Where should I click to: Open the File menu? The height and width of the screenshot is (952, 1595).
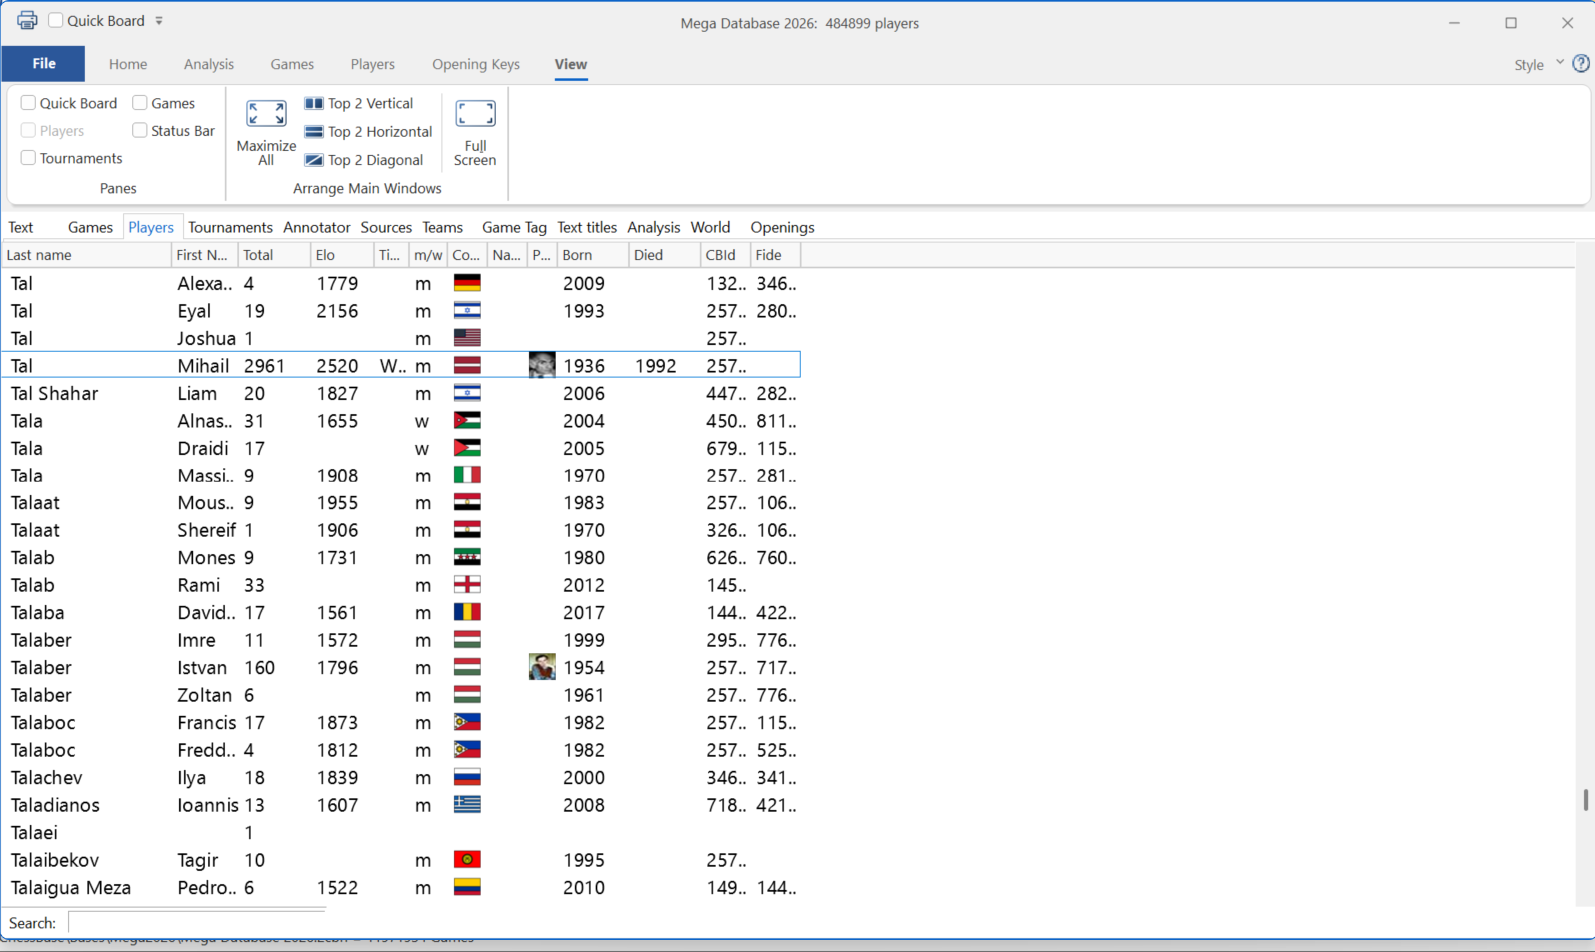tap(43, 63)
